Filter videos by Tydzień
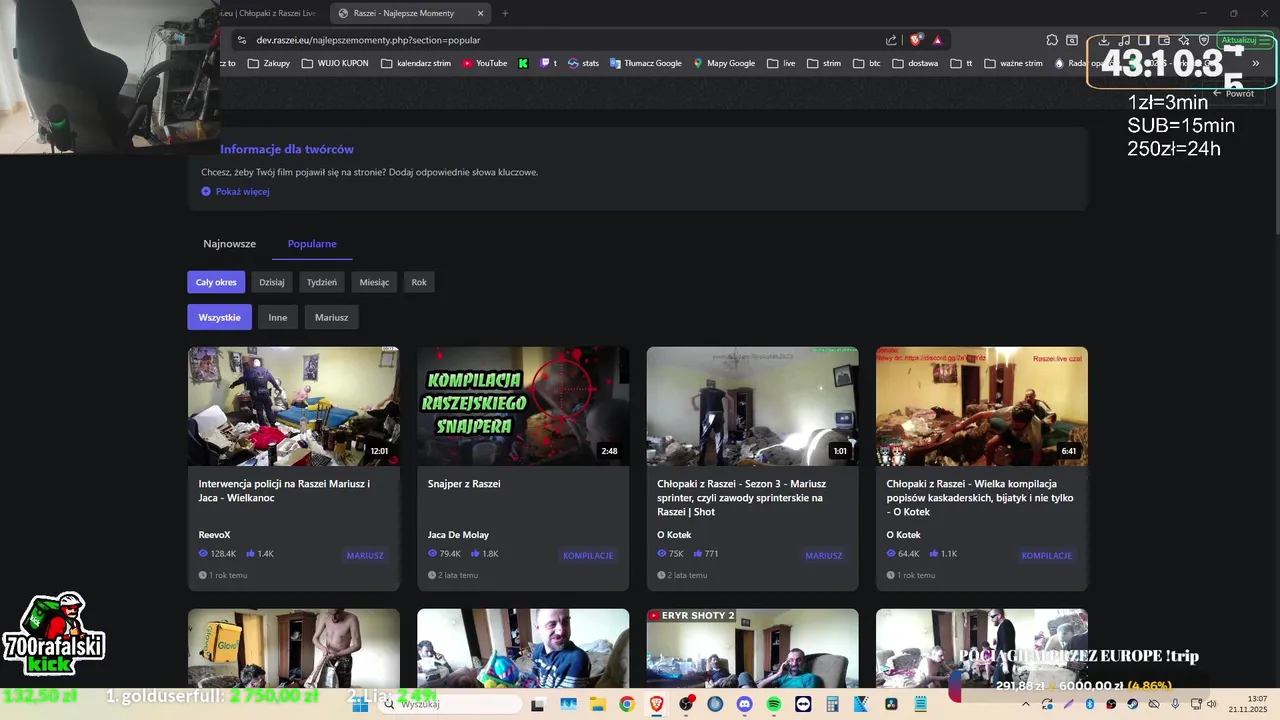Viewport: 1280px width, 720px height. [x=322, y=282]
